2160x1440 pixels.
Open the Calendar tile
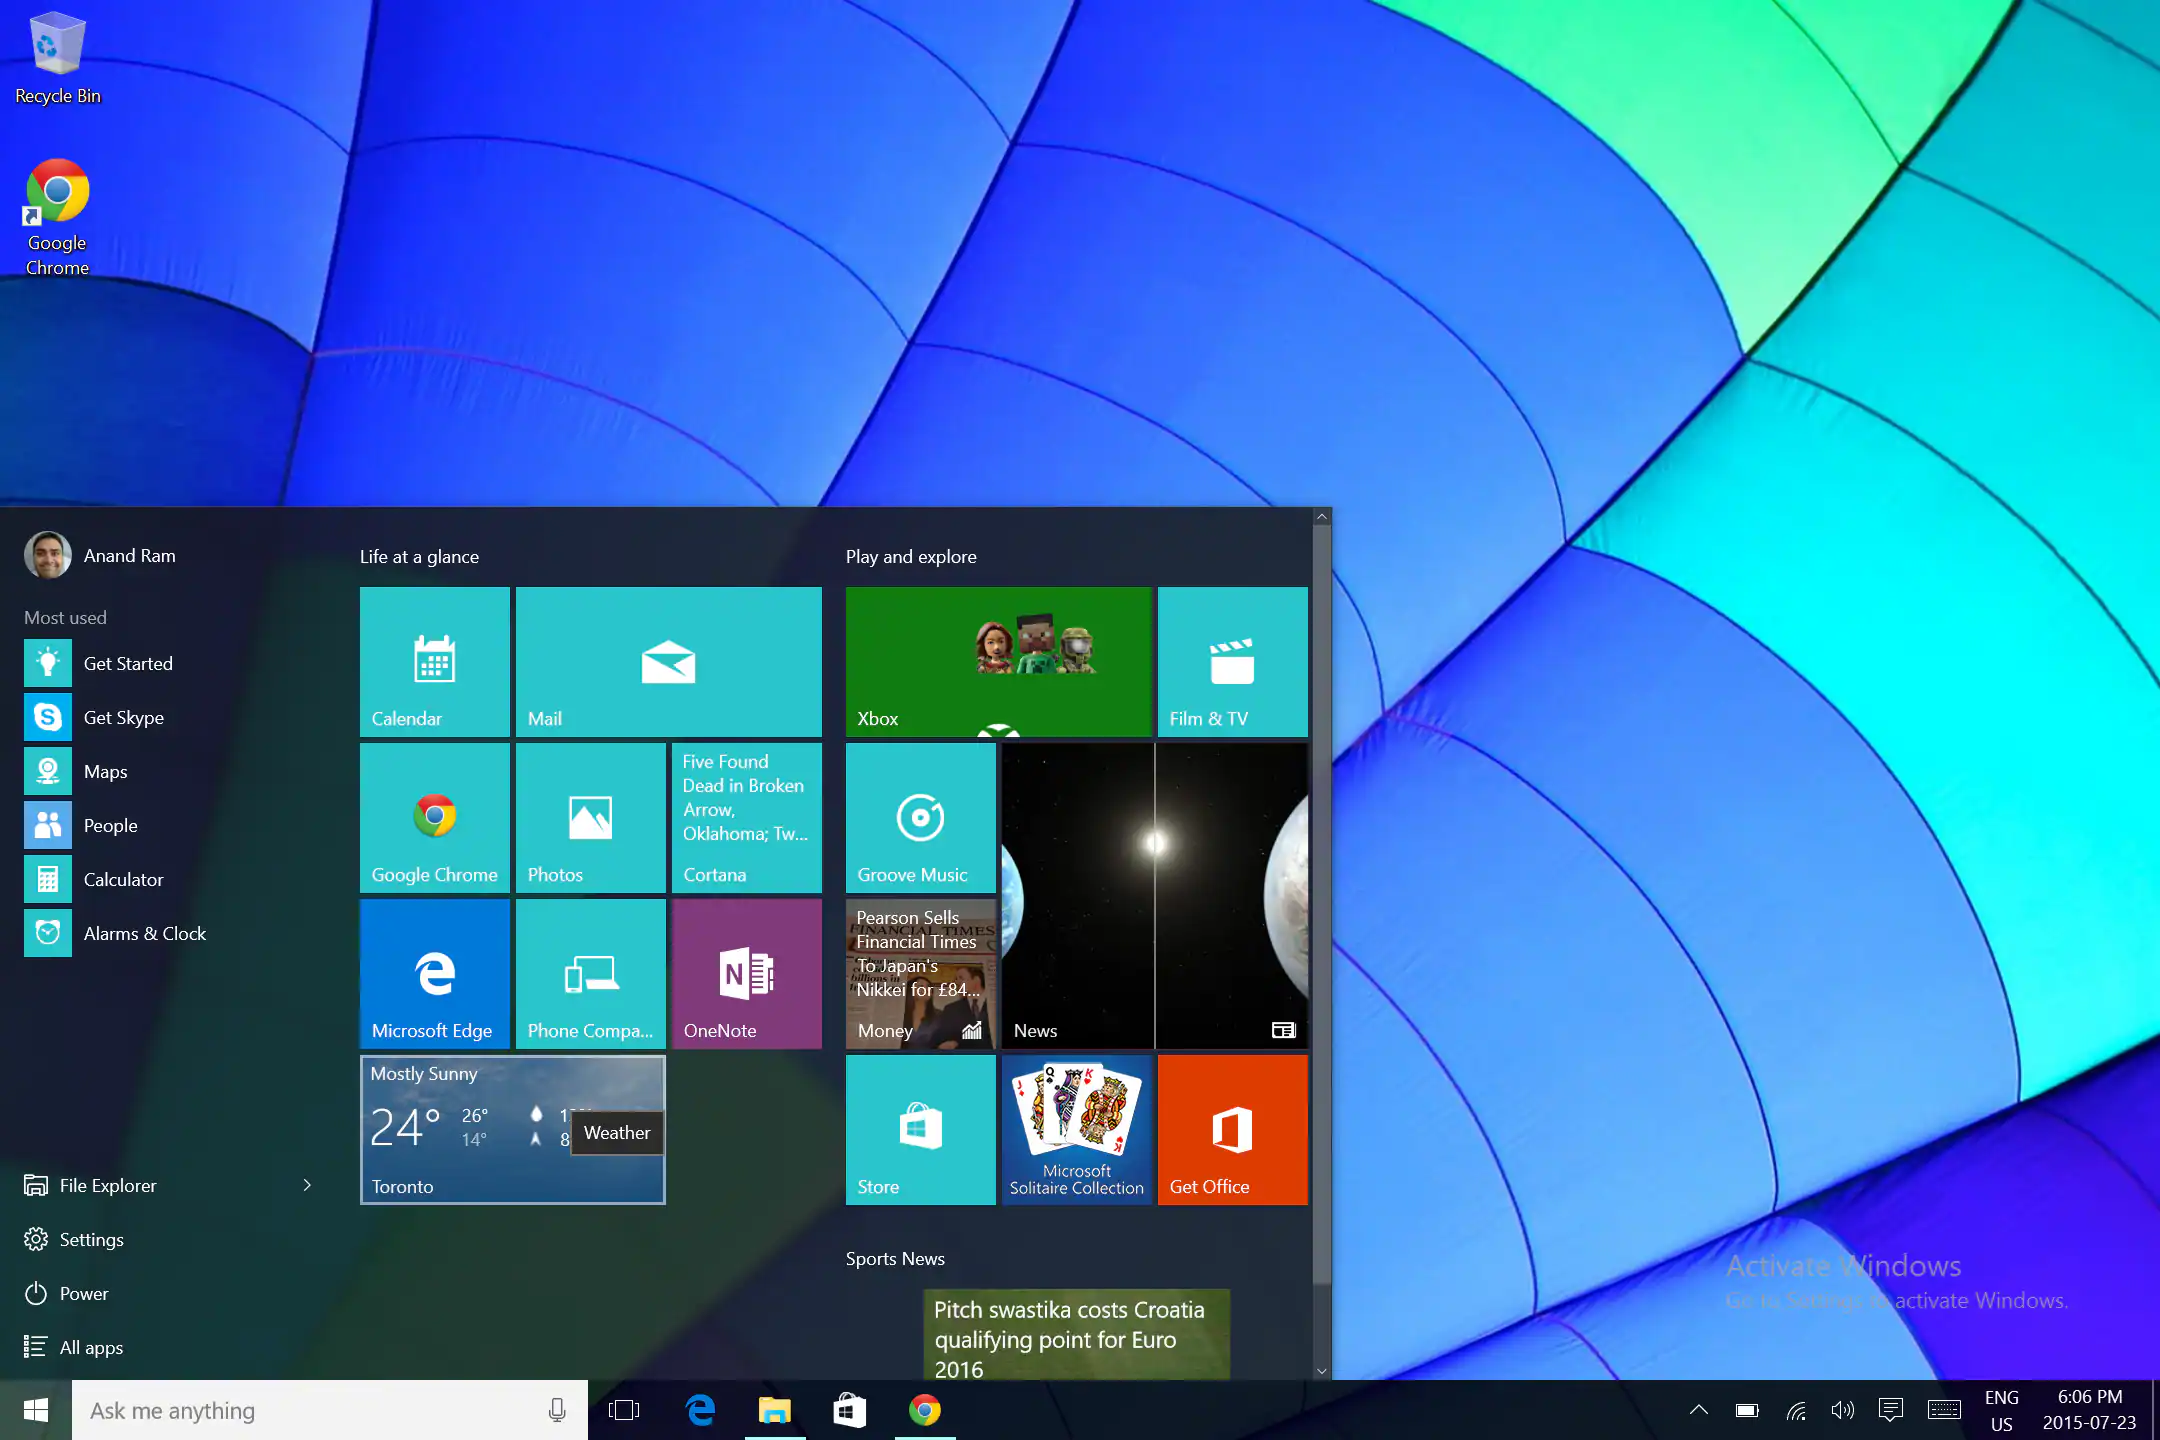(434, 659)
